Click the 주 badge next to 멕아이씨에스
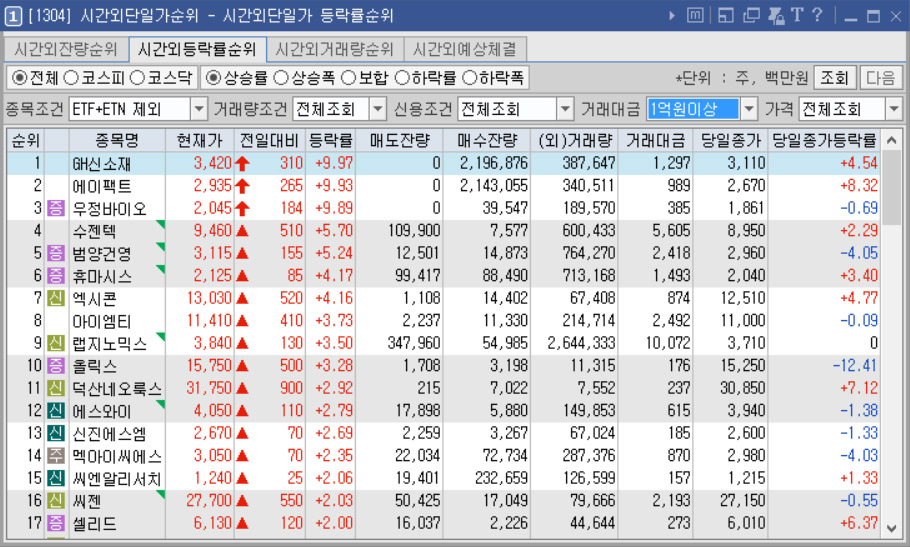This screenshot has width=910, height=547. click(56, 455)
